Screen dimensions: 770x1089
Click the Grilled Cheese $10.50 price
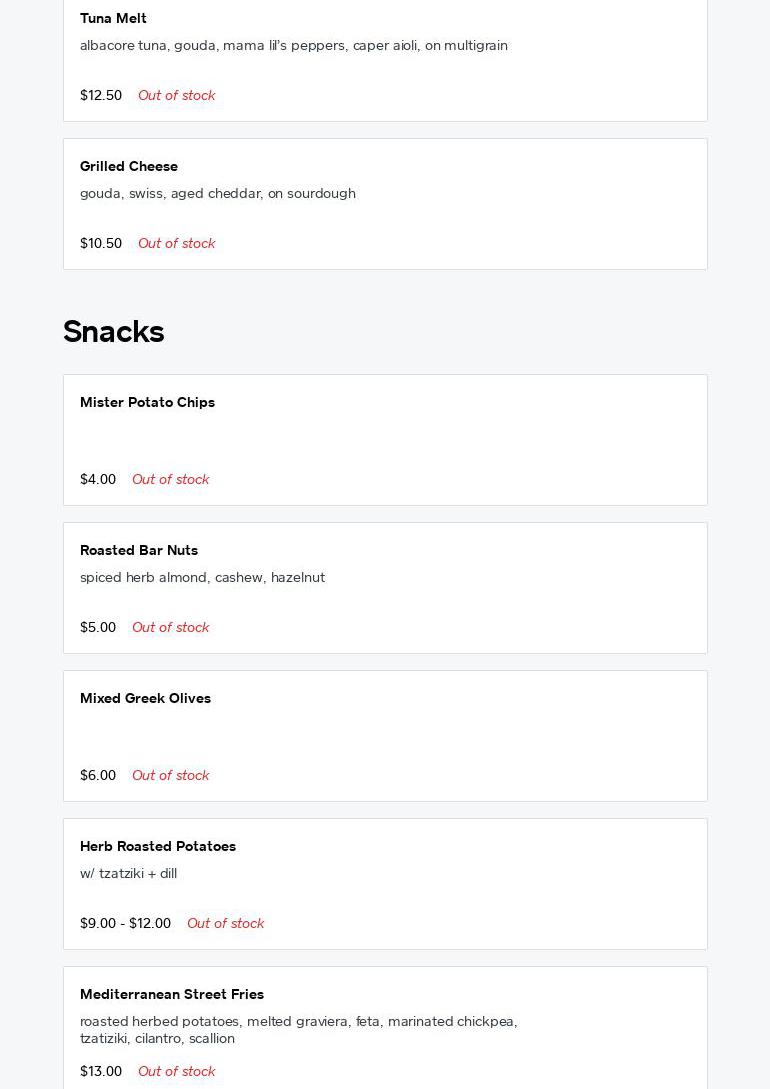pyautogui.click(x=101, y=243)
